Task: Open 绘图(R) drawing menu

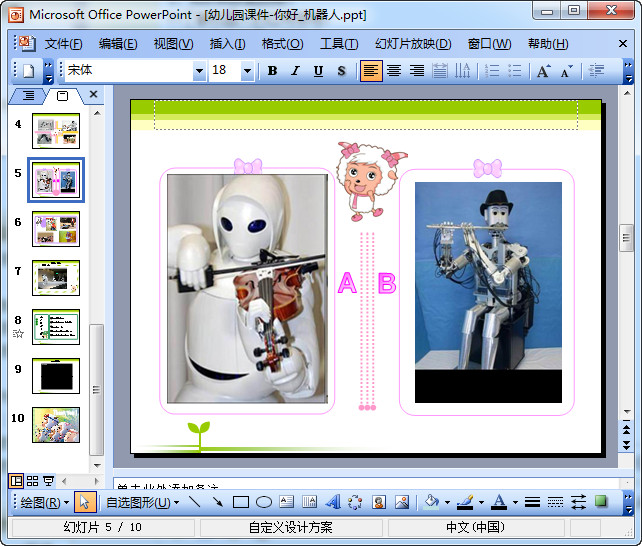Action: pos(45,503)
